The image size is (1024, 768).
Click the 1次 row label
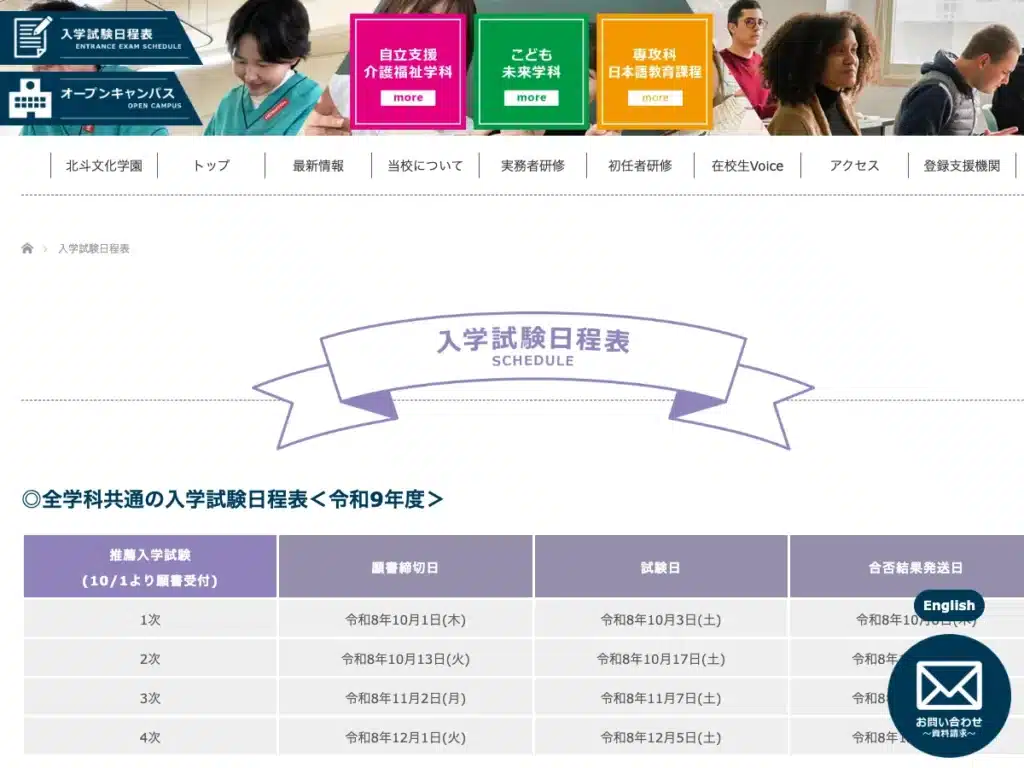pos(150,620)
